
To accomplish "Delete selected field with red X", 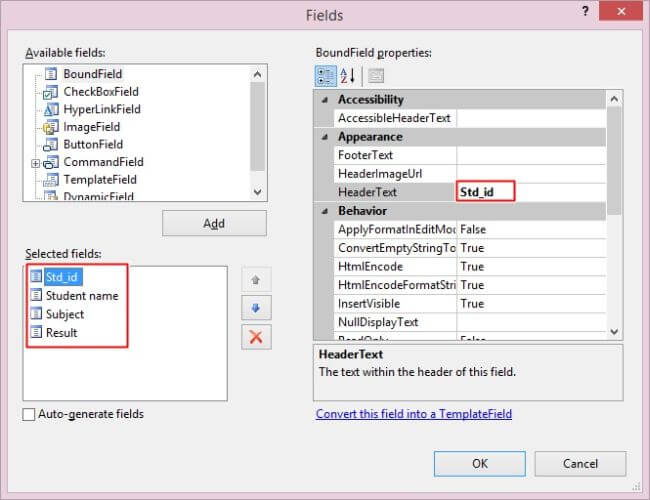I will tap(256, 337).
